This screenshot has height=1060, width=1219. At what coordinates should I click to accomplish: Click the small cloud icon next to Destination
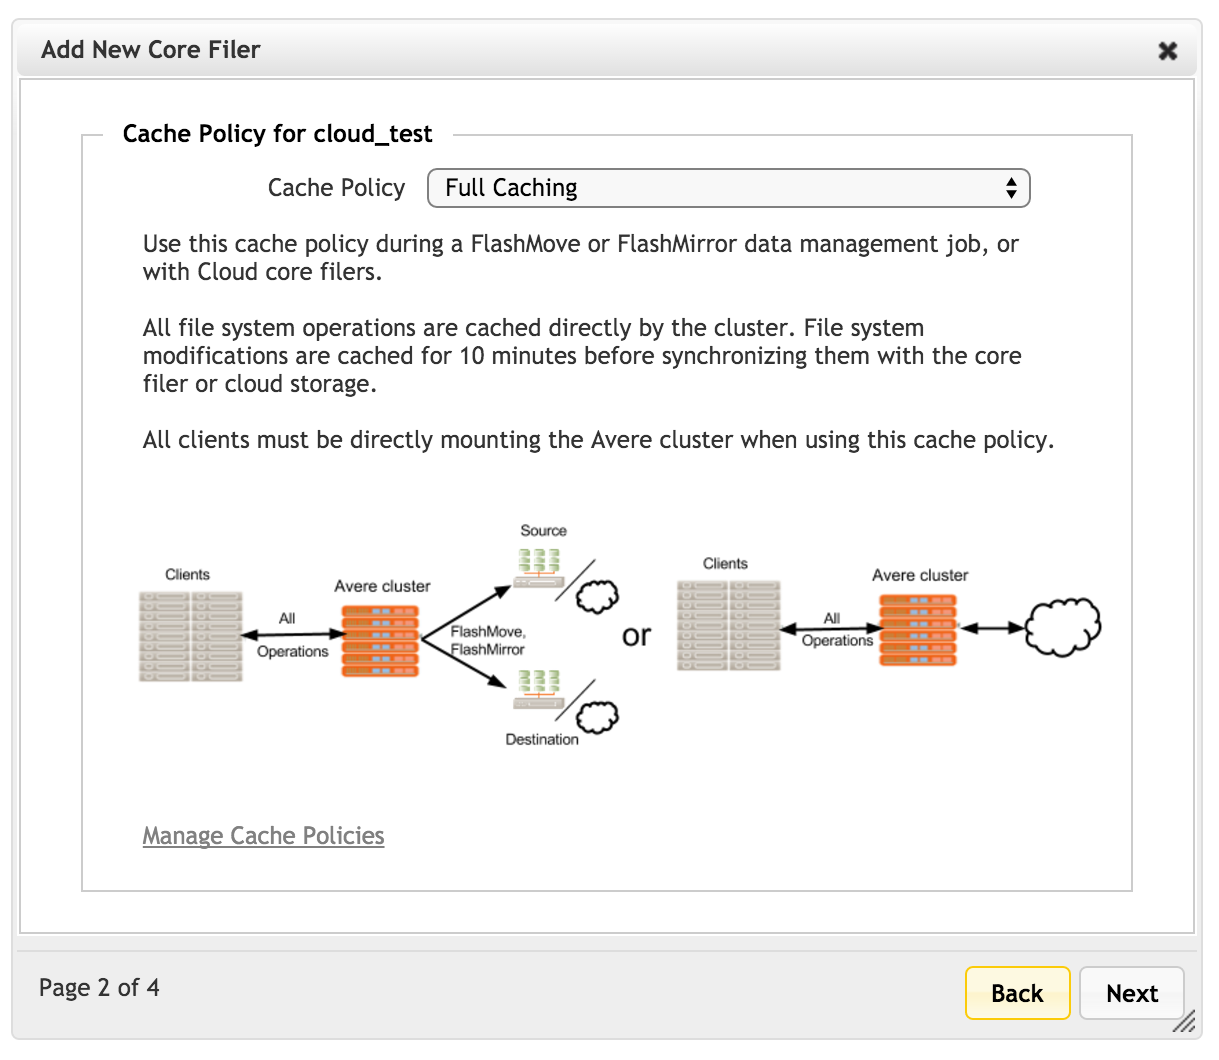click(x=597, y=716)
